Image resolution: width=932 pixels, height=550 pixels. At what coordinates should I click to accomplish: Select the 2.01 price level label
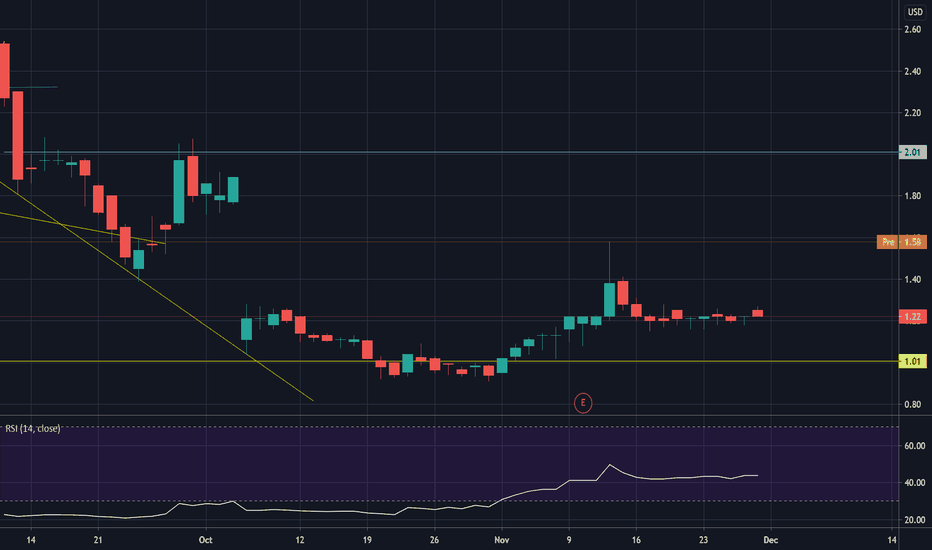click(912, 152)
